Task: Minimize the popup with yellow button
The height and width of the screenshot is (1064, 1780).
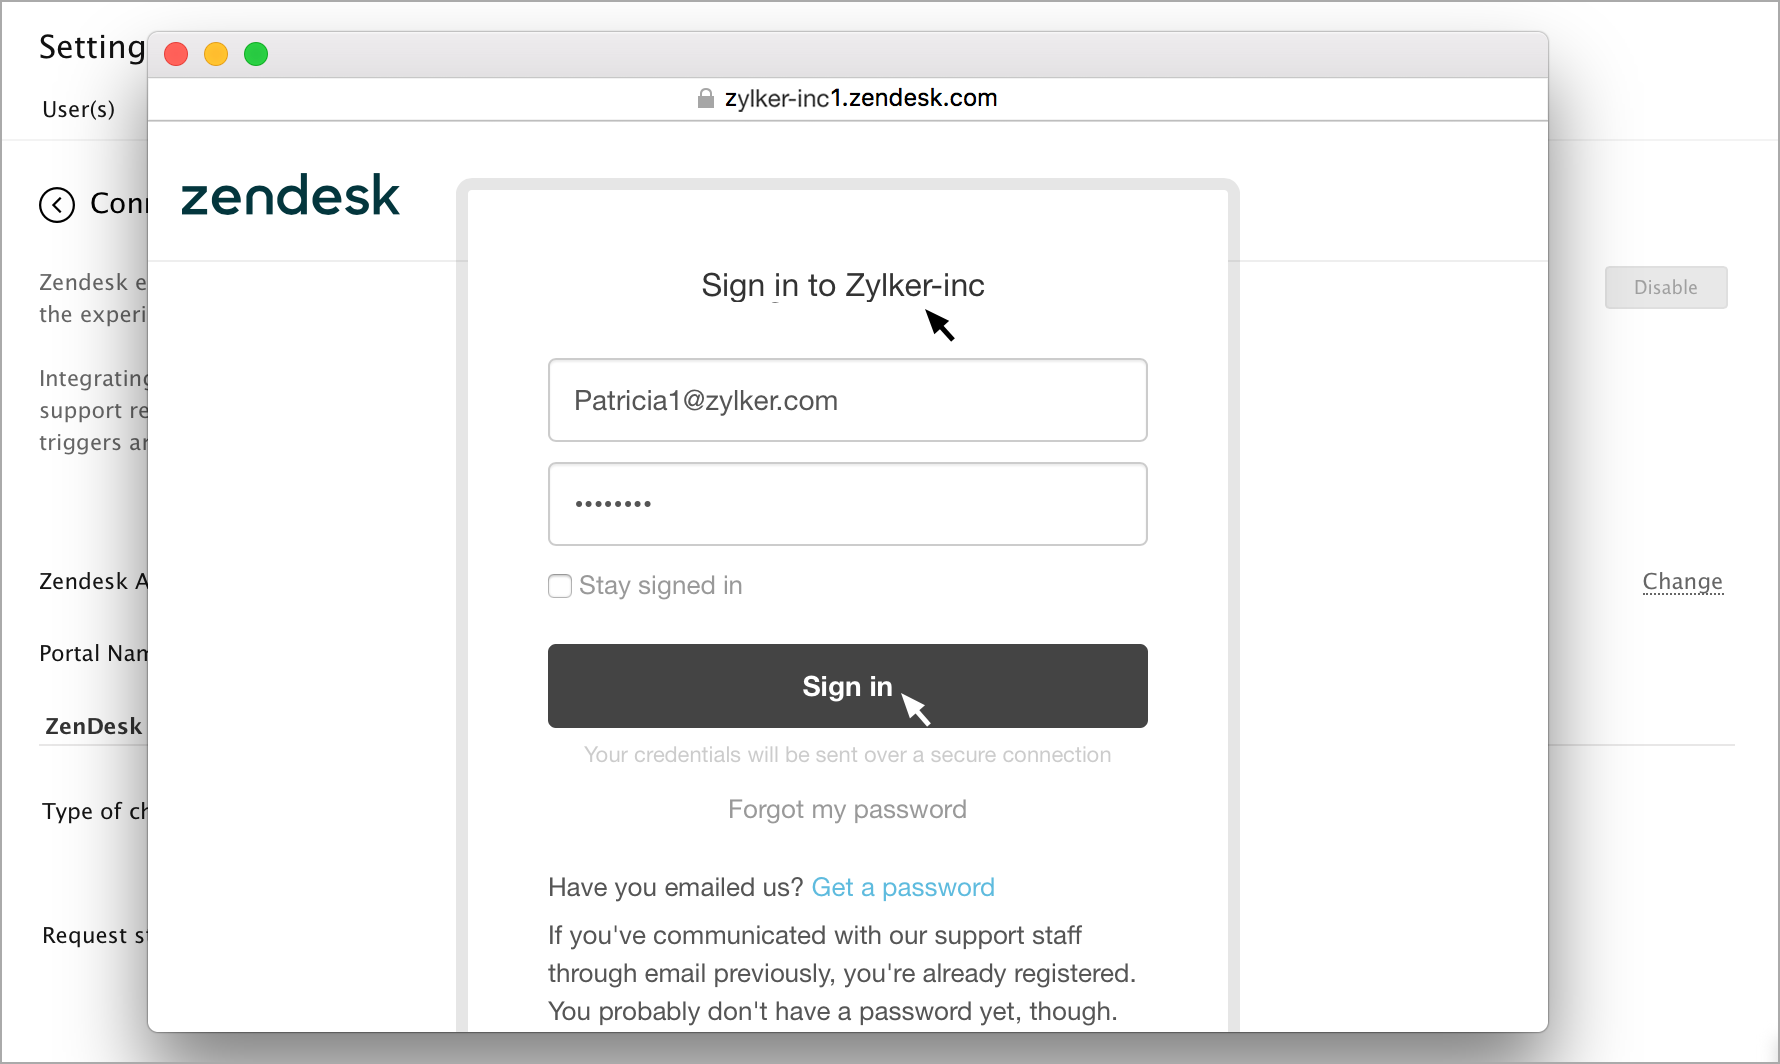Action: tap(216, 54)
